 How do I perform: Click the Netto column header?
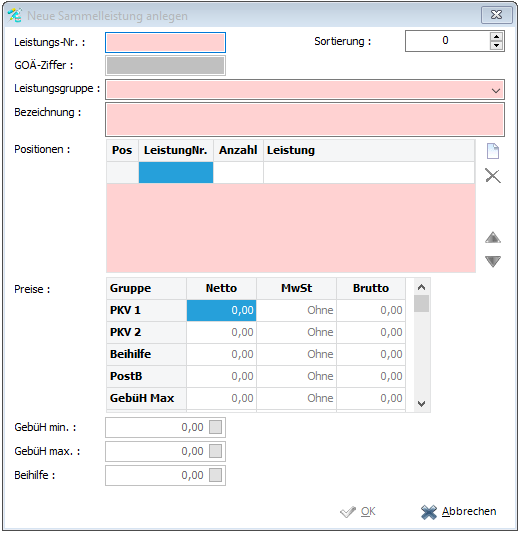tap(221, 288)
